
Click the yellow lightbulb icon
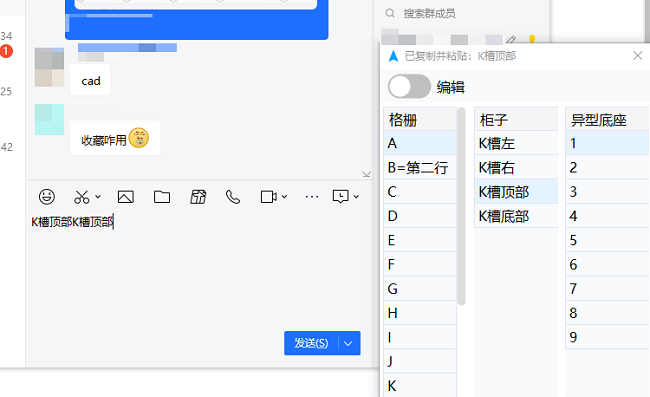coord(532,39)
